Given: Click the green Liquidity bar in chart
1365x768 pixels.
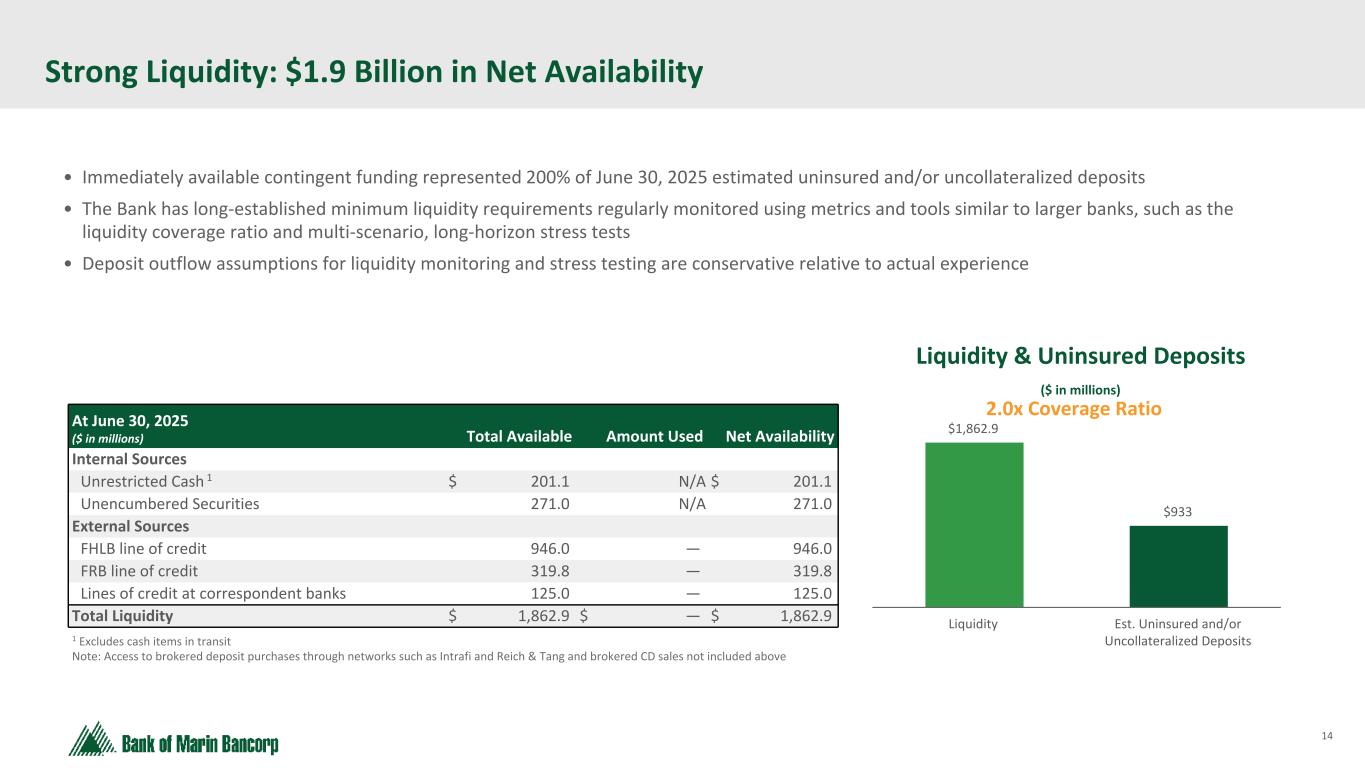Looking at the screenshot, I should pos(974,524).
